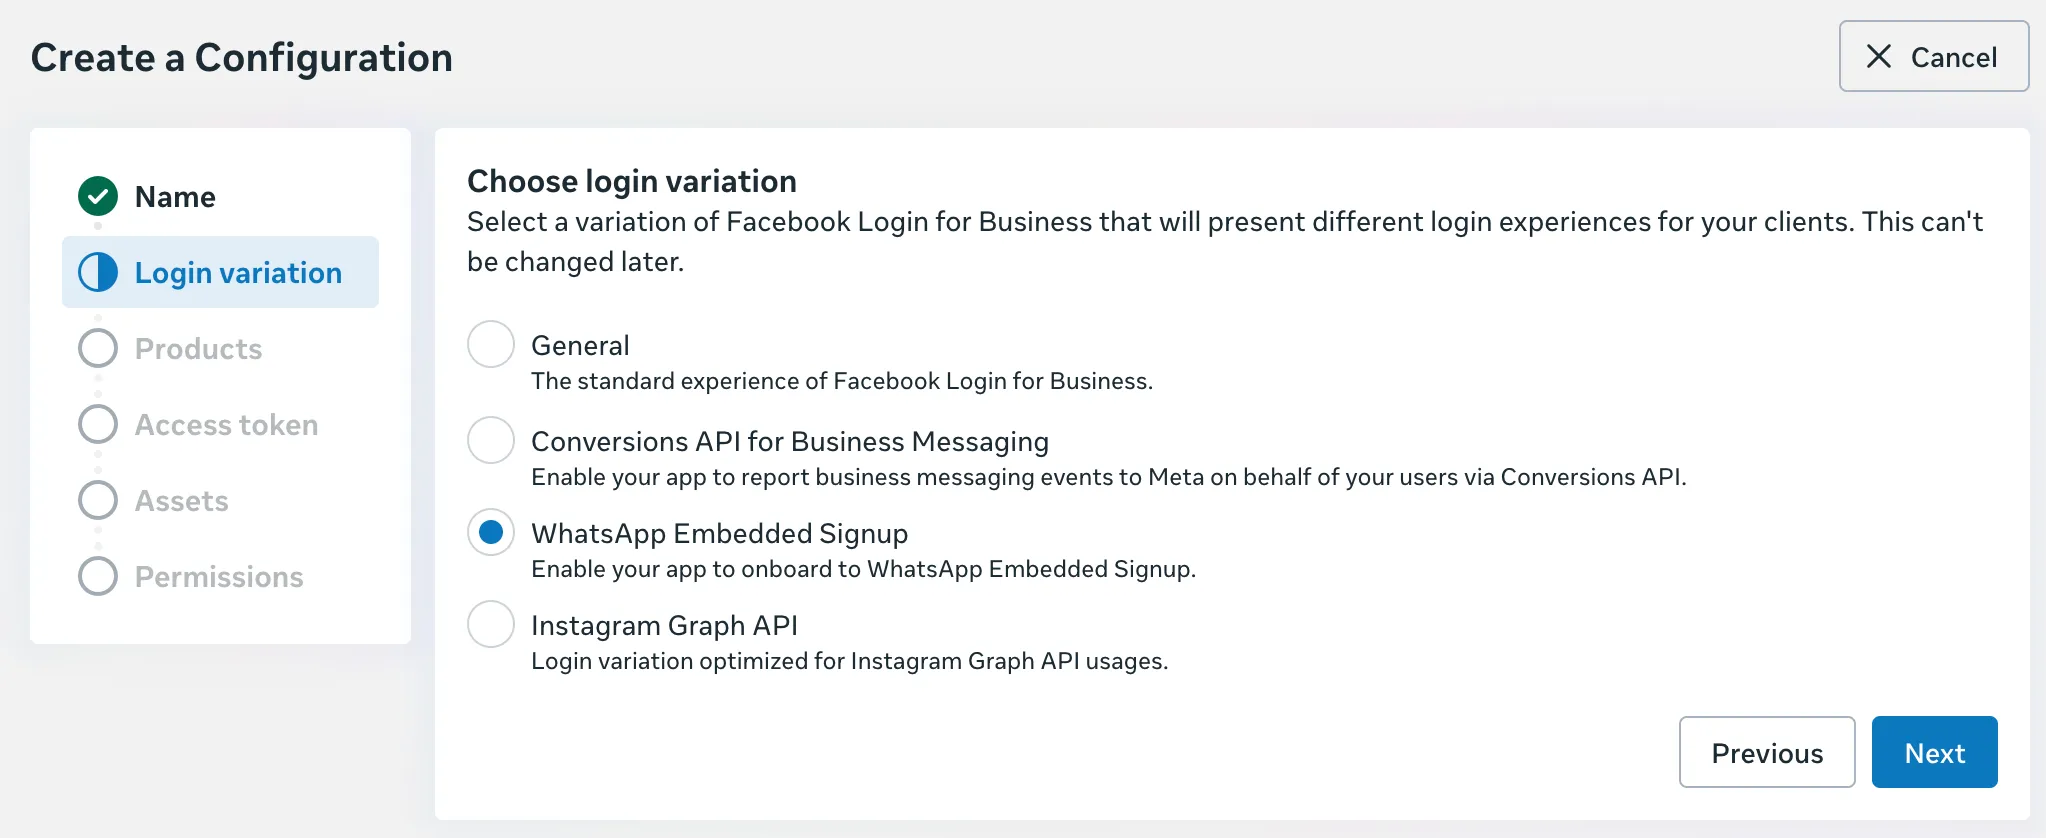Click the half-filled circle icon for Login variation
The height and width of the screenshot is (838, 2046).
(x=98, y=272)
